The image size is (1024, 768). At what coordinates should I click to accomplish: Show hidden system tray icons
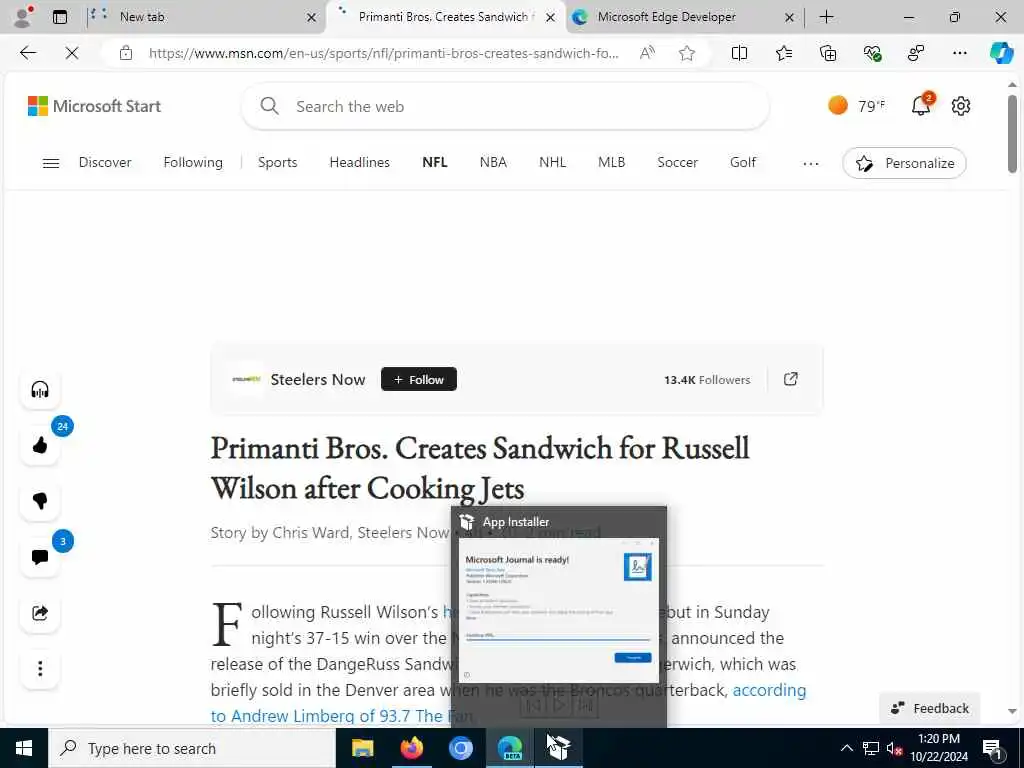(x=846, y=748)
